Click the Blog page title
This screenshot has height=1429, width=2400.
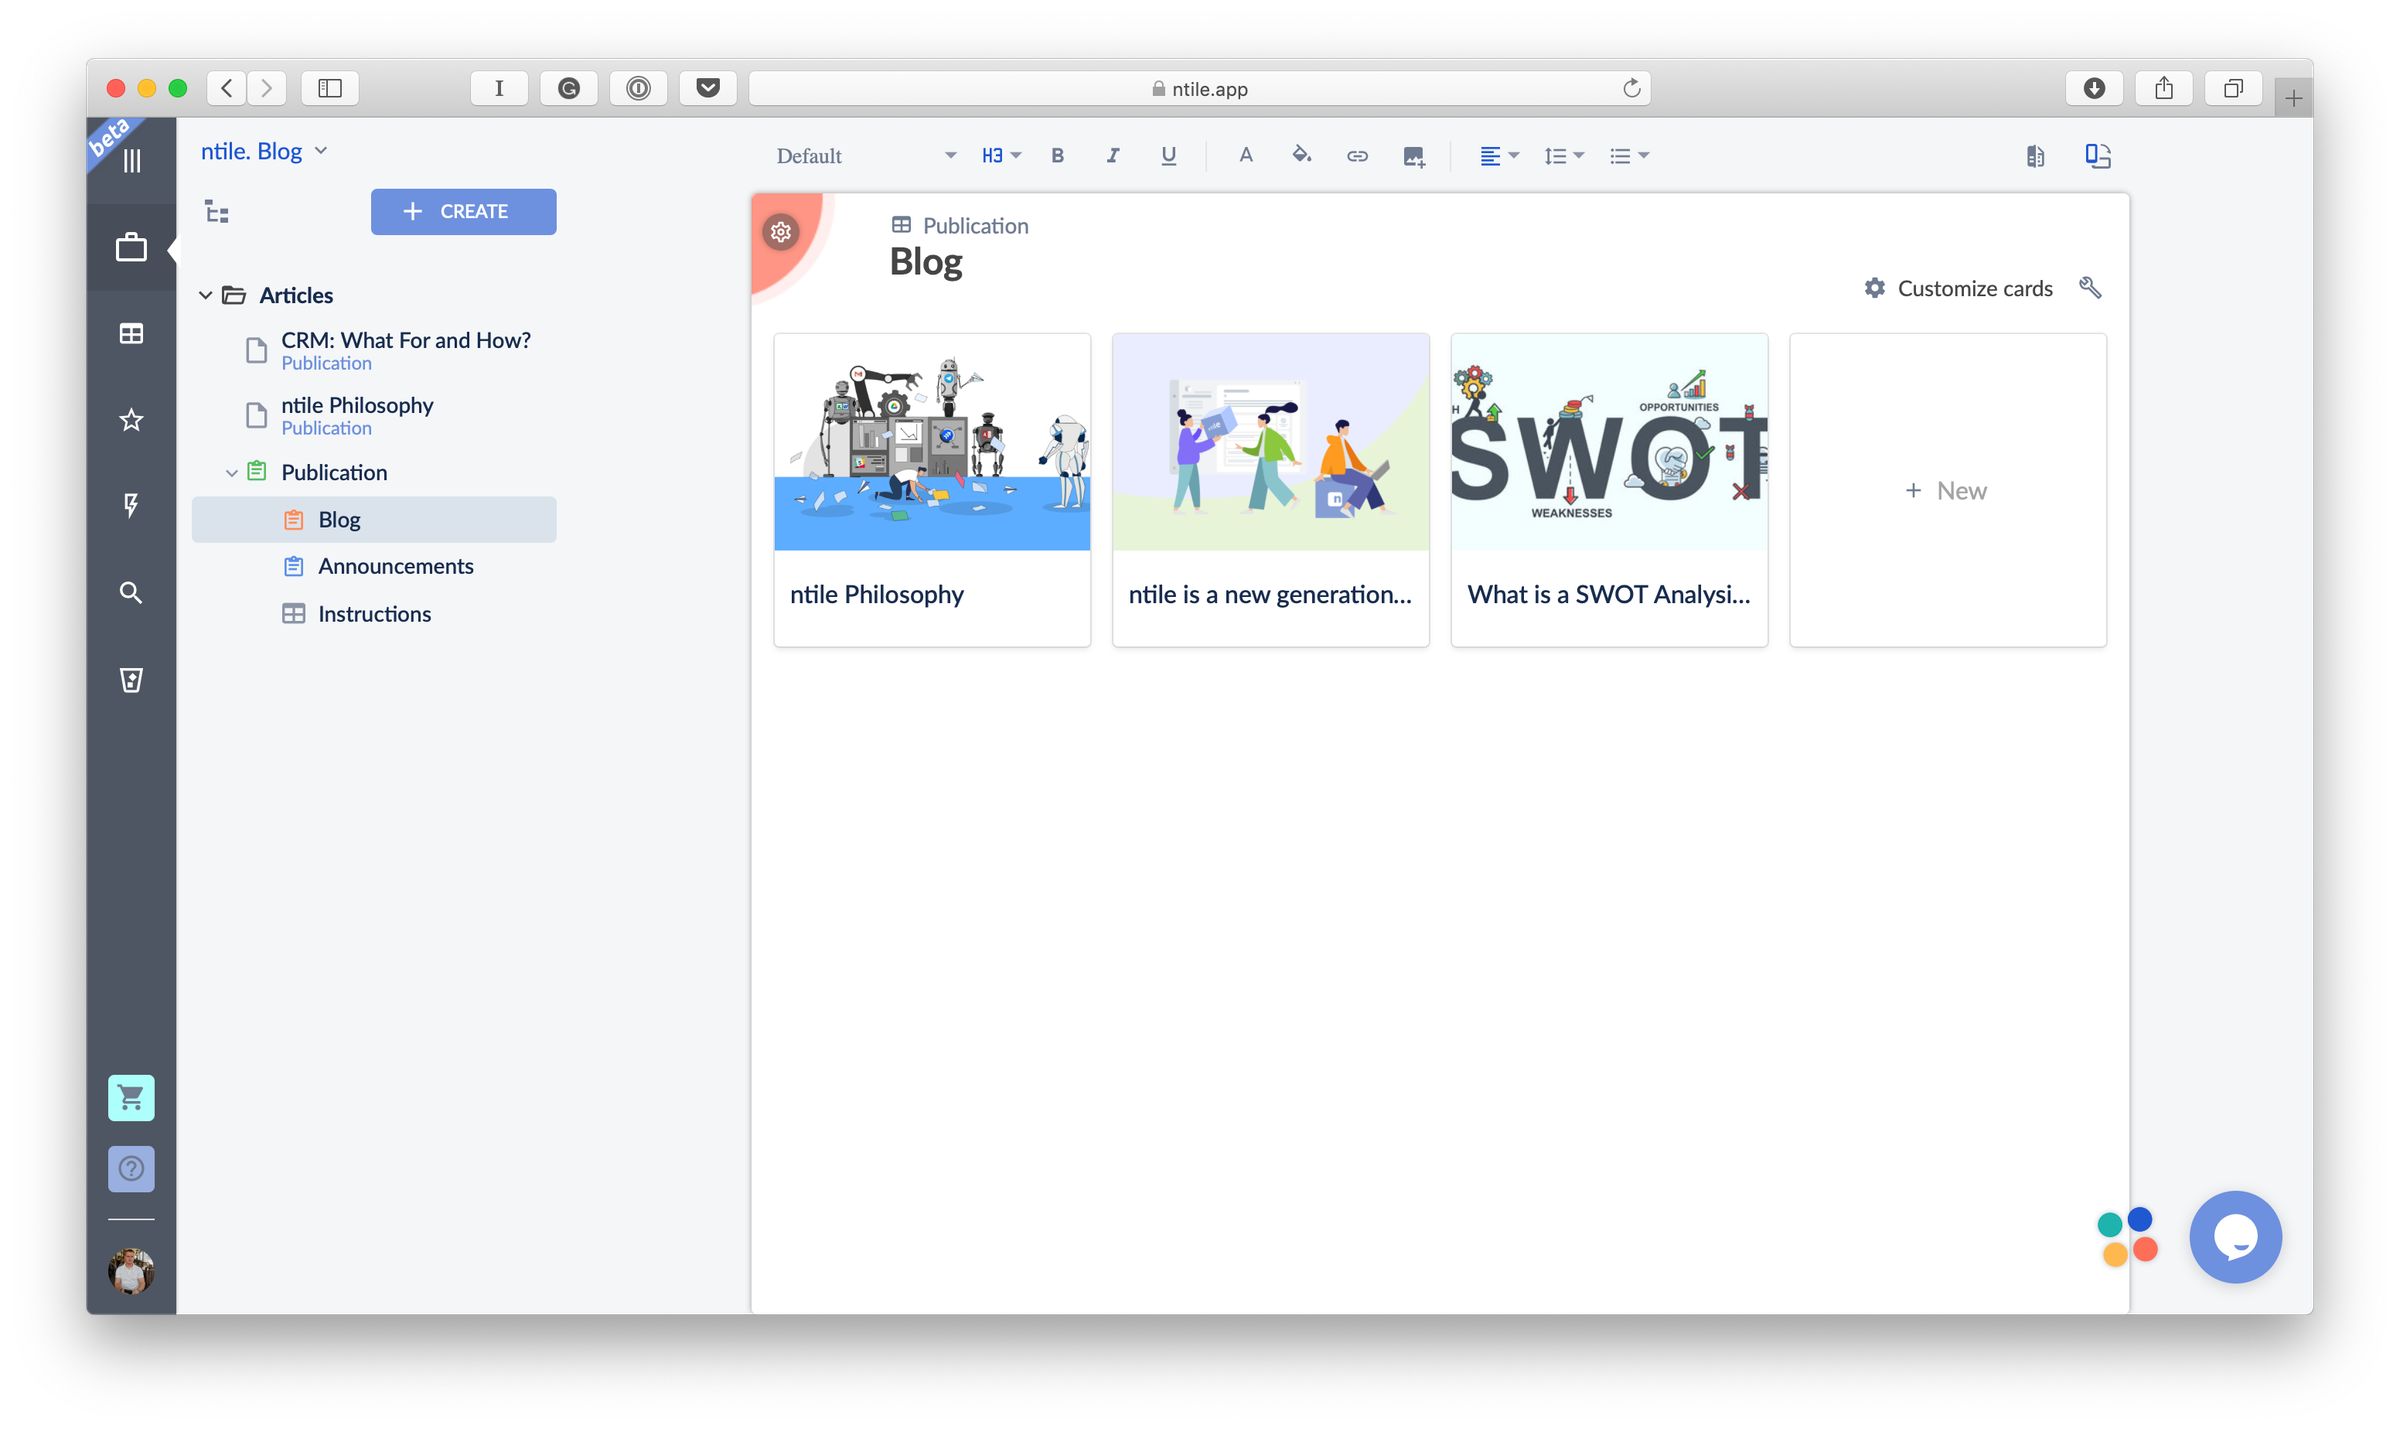926,262
